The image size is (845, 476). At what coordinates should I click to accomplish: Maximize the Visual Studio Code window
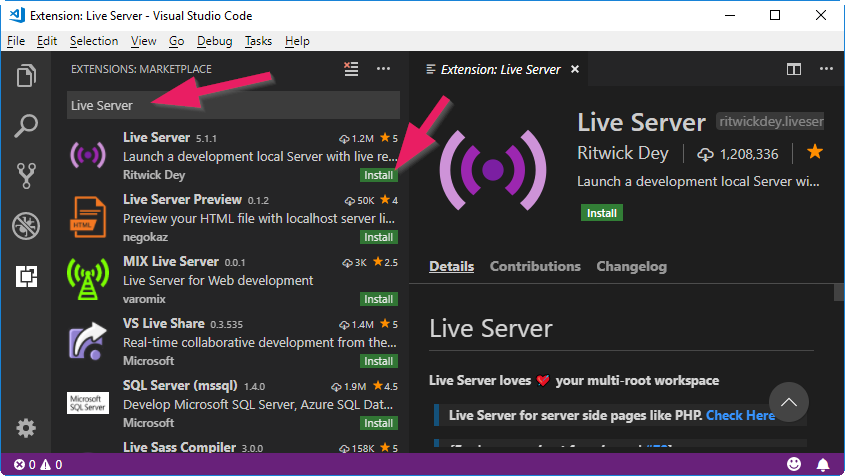tap(775, 15)
